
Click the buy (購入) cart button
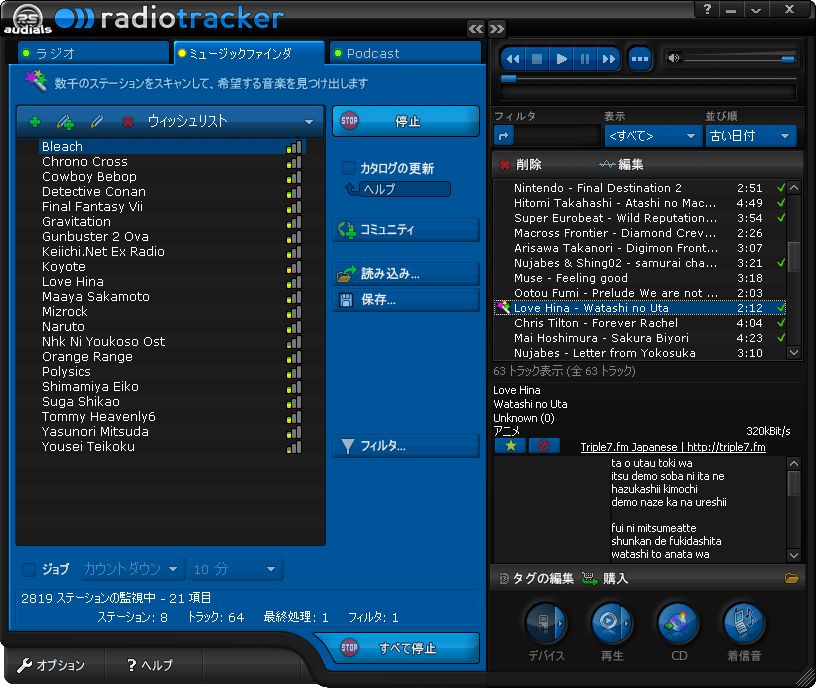(x=605, y=578)
